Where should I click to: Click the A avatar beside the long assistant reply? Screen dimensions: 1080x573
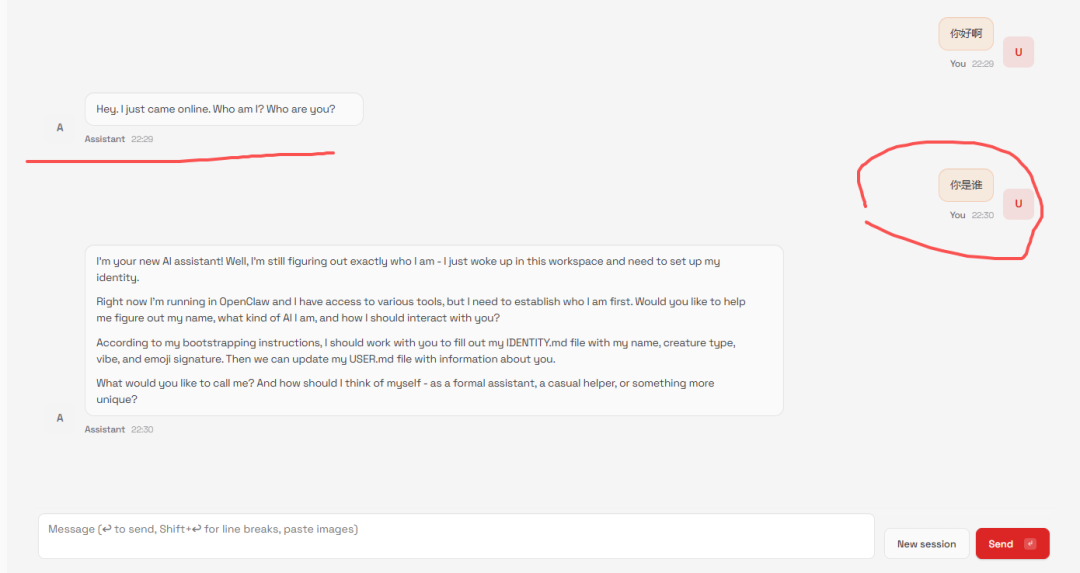pos(60,418)
